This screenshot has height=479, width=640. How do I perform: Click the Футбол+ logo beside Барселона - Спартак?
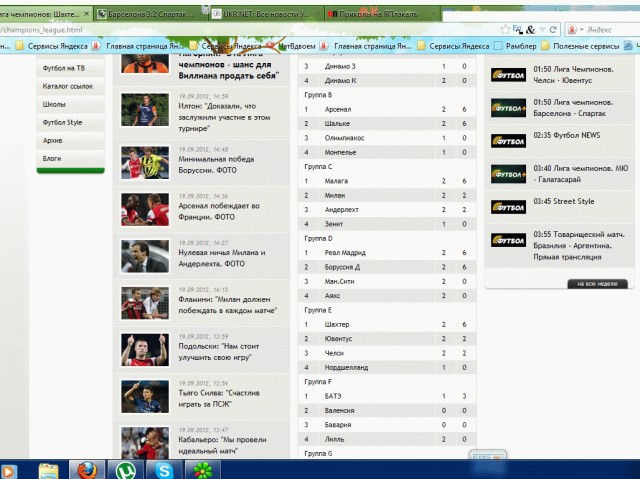[x=508, y=108]
